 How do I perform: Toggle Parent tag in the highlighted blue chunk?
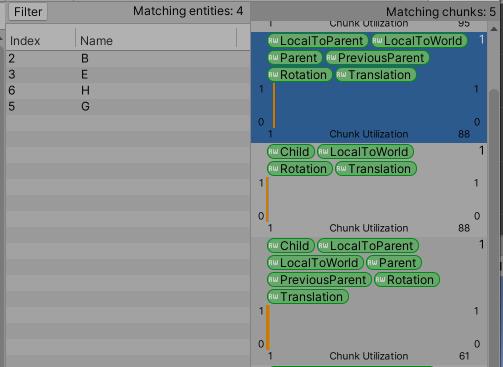[x=294, y=58]
